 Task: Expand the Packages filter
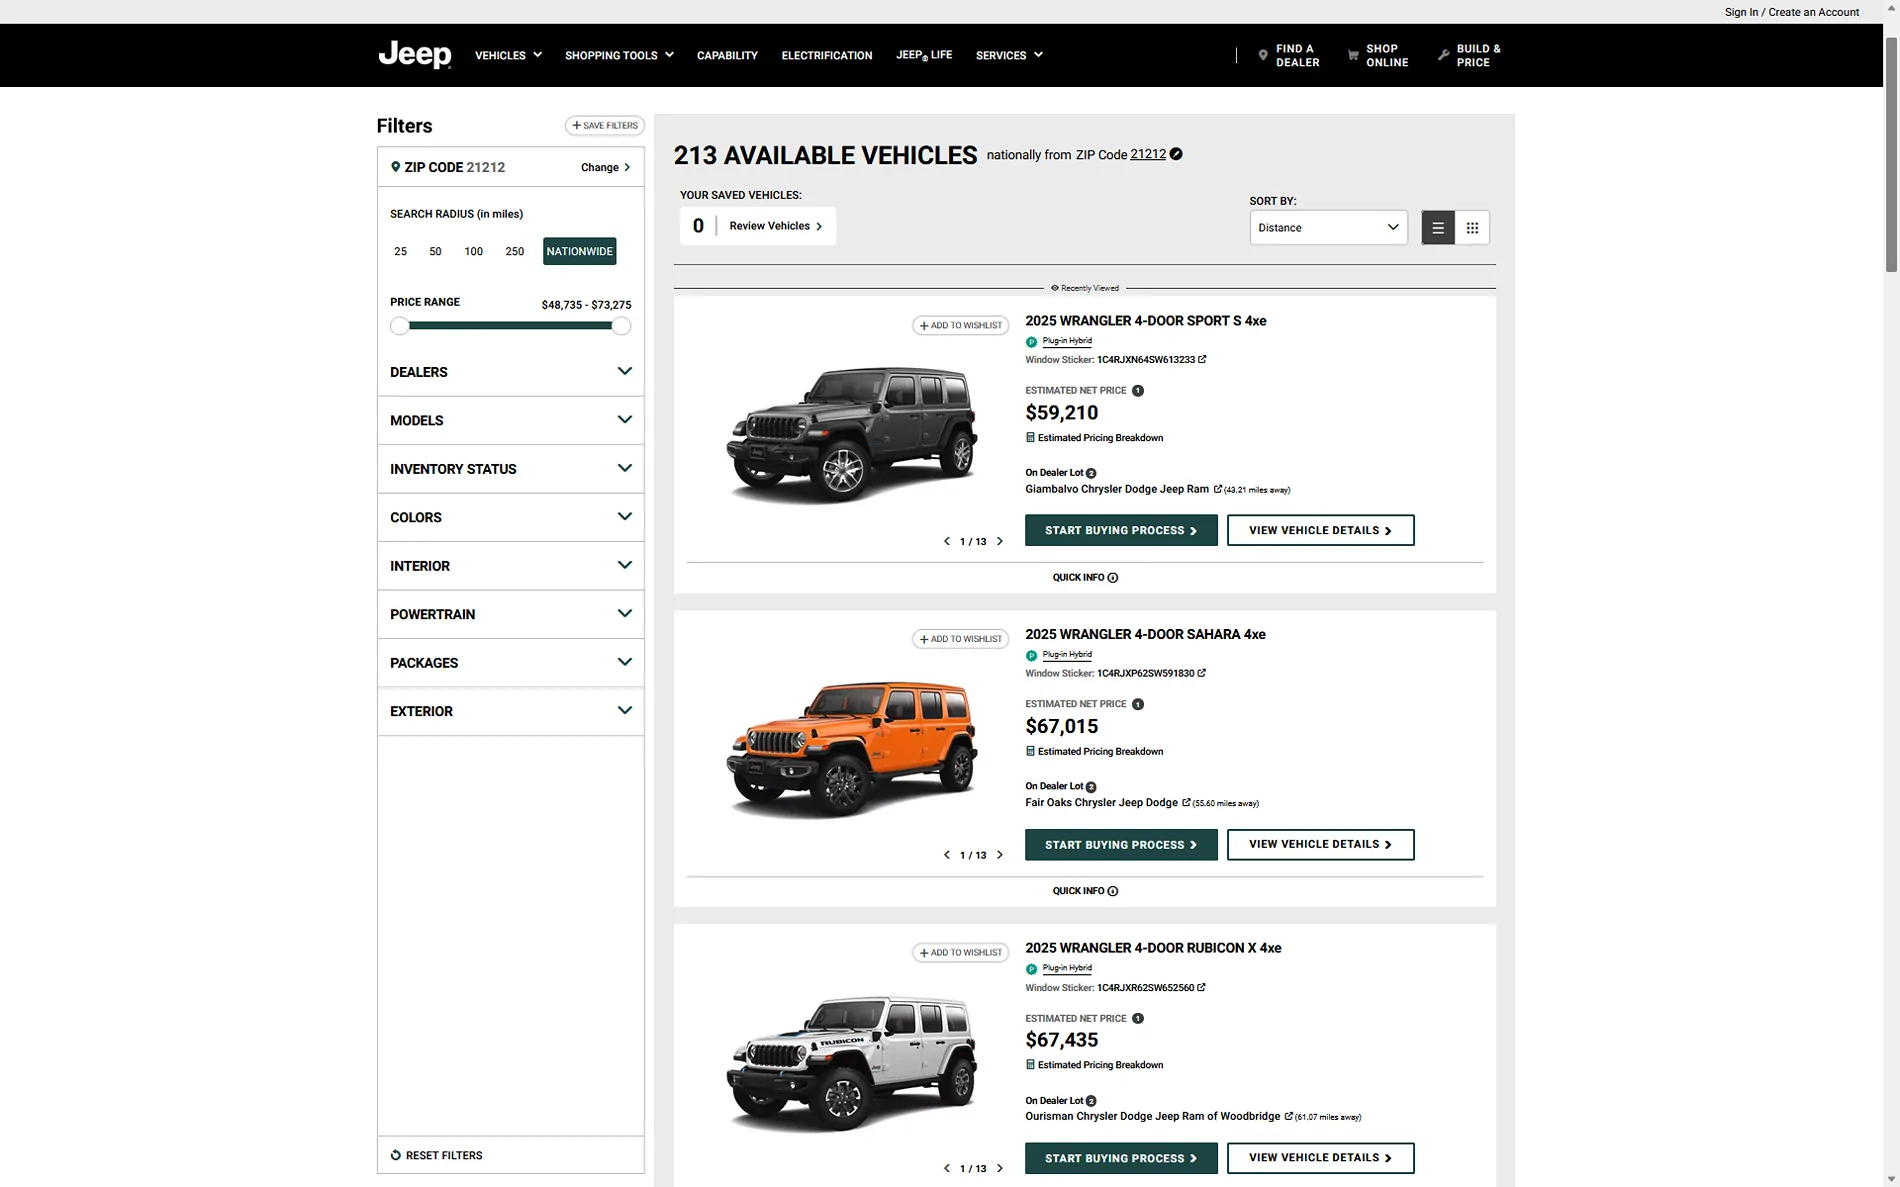coord(510,663)
